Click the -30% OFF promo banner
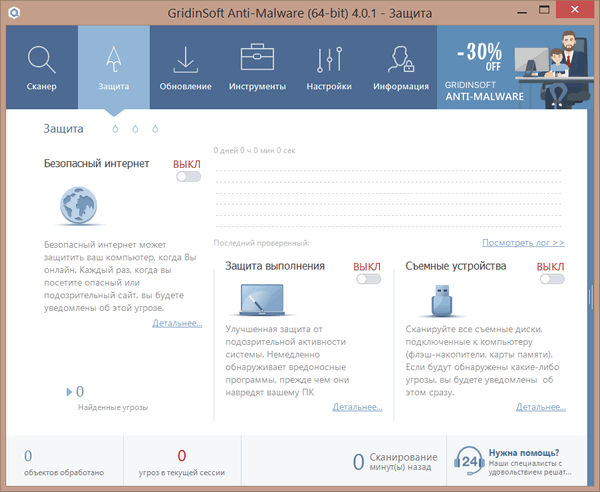600x492 pixels. coord(515,67)
